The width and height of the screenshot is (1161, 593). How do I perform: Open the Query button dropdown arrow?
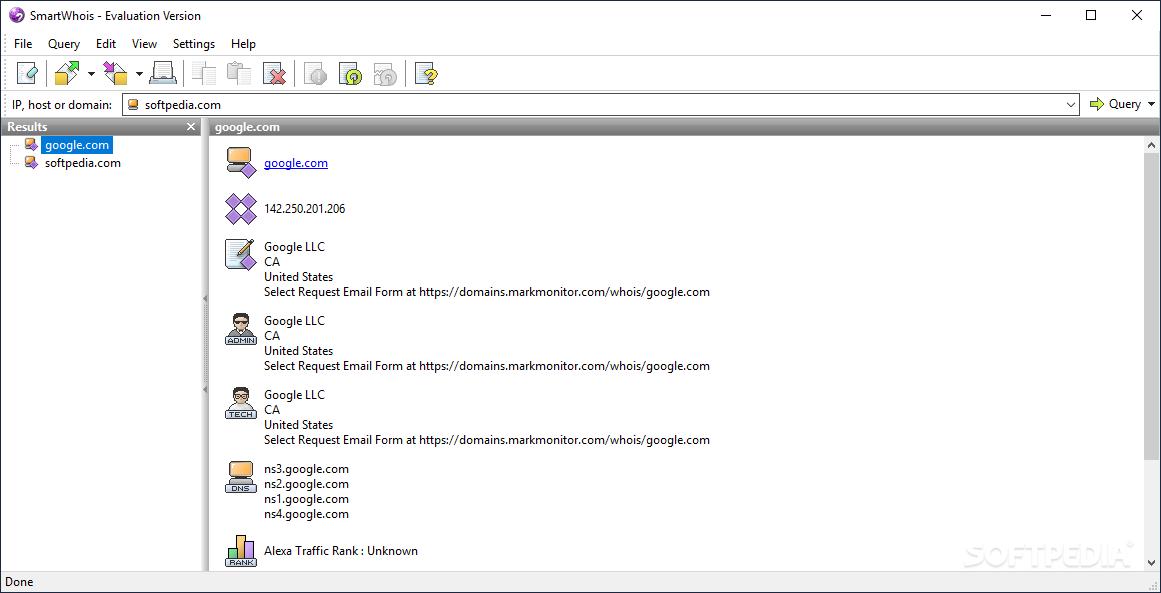point(1151,104)
